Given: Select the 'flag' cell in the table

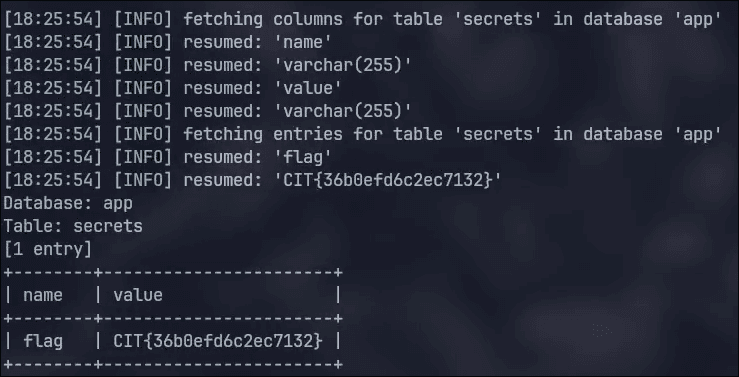Looking at the screenshot, I should tap(43, 341).
